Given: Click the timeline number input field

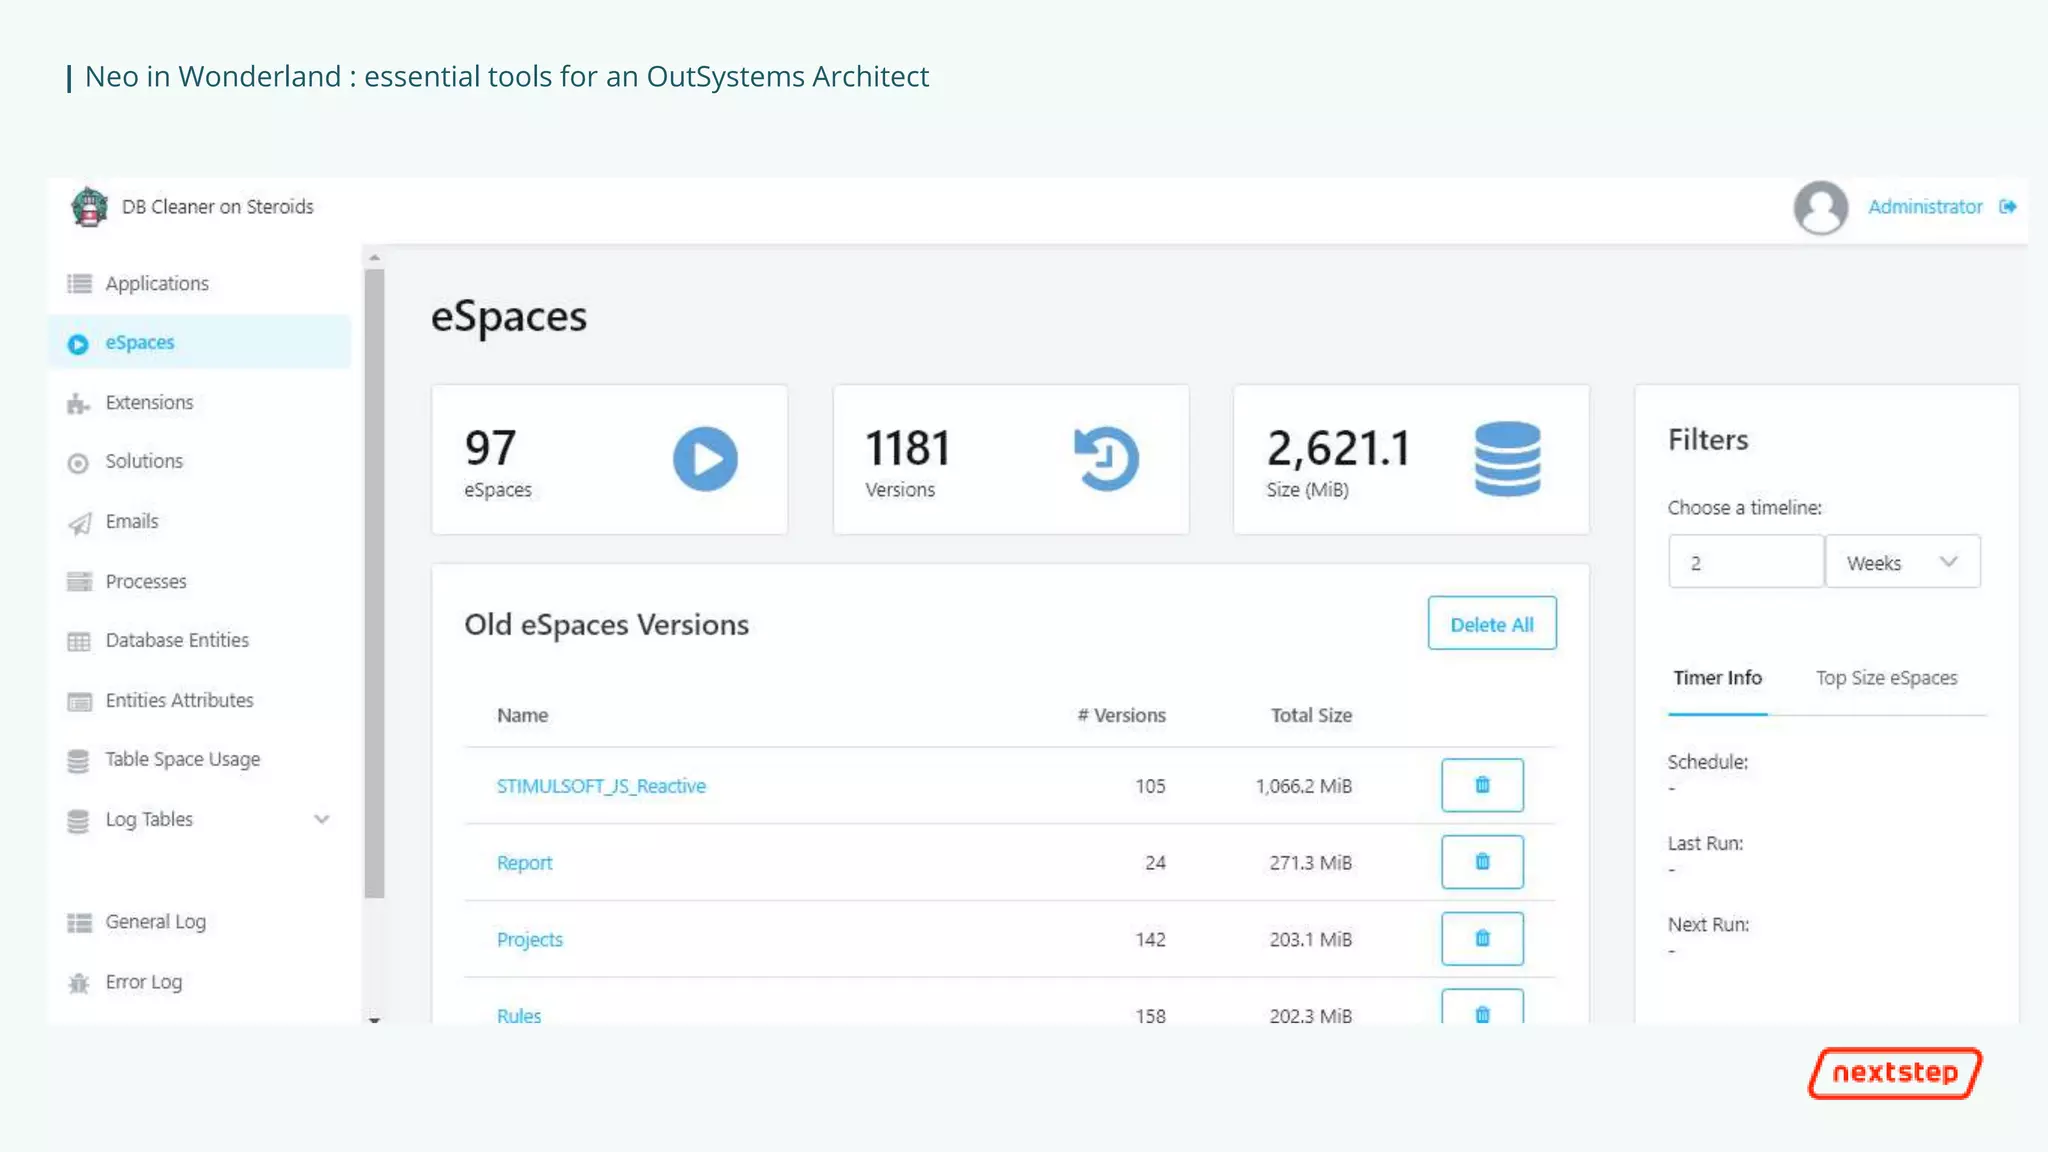Looking at the screenshot, I should 1745,562.
